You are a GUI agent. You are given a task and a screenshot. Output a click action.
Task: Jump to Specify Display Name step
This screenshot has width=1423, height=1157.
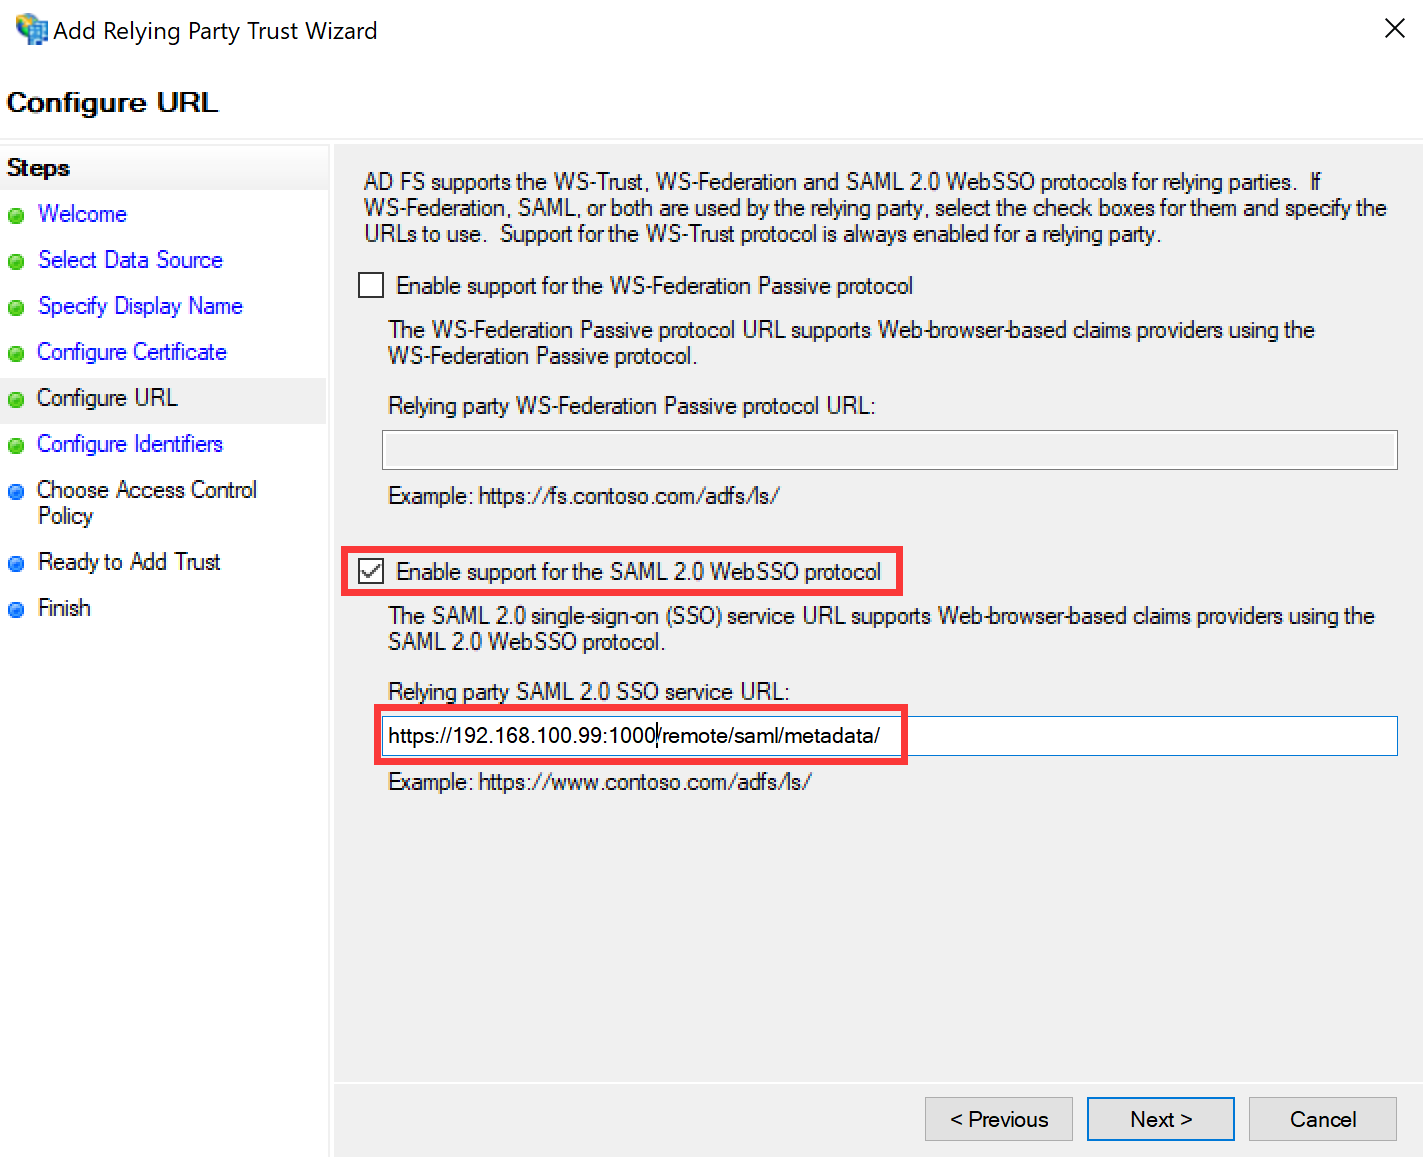(x=140, y=306)
